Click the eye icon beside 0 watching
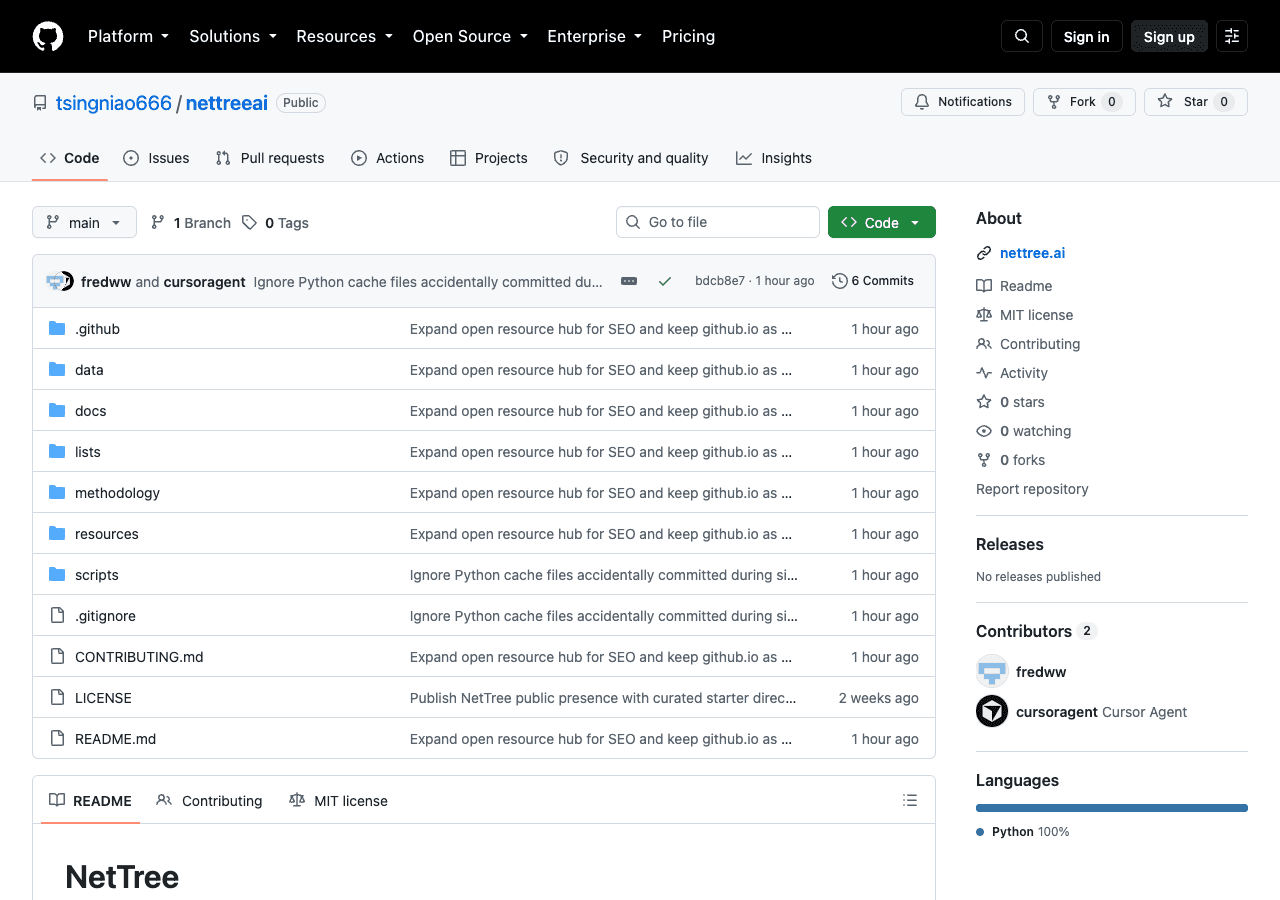This screenshot has width=1280, height=900. tap(984, 431)
